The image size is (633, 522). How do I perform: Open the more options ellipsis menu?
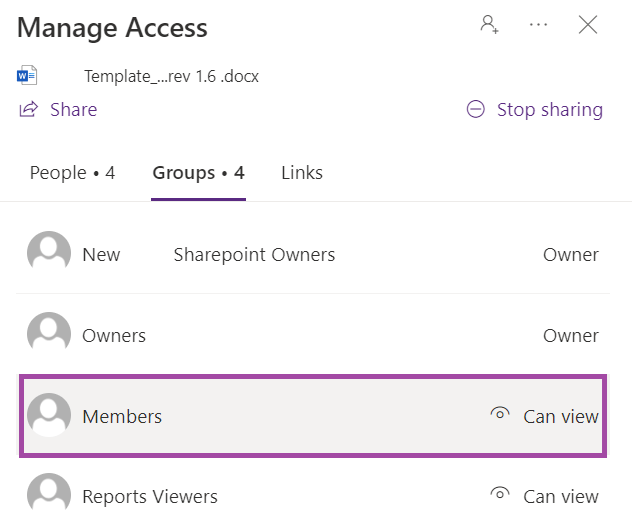point(538,25)
